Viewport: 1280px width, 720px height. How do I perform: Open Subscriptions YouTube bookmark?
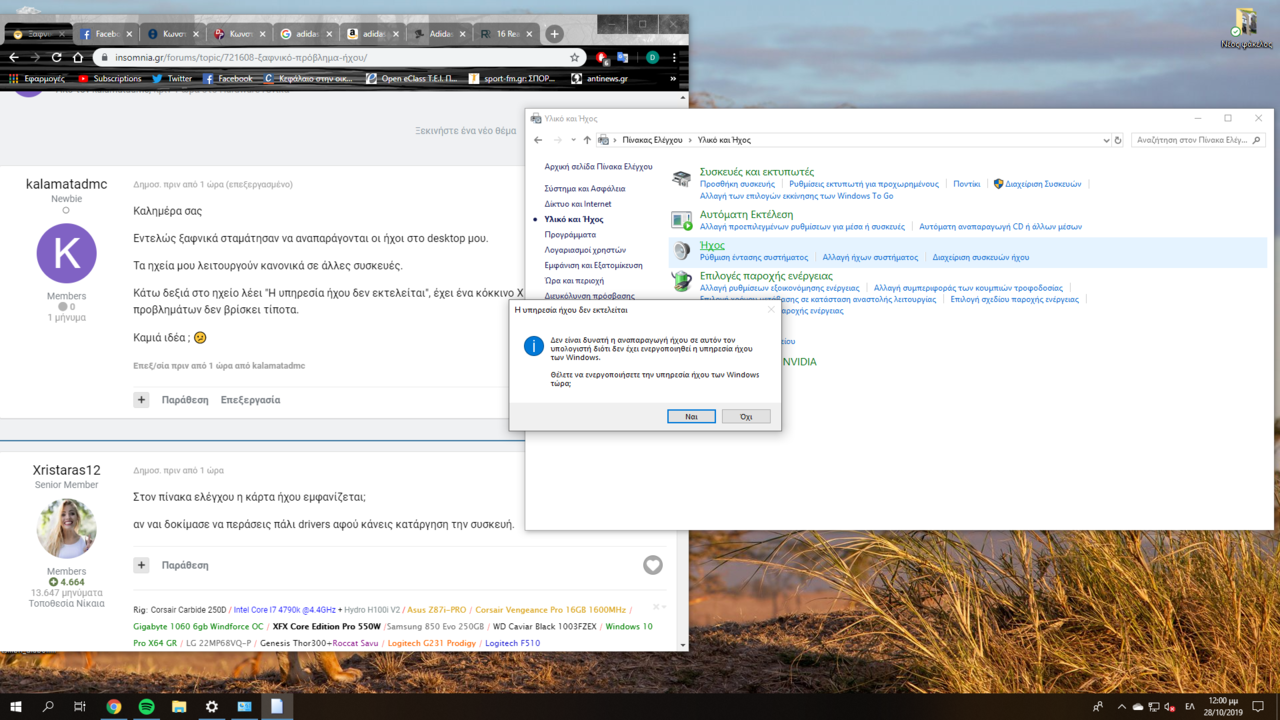click(109, 78)
